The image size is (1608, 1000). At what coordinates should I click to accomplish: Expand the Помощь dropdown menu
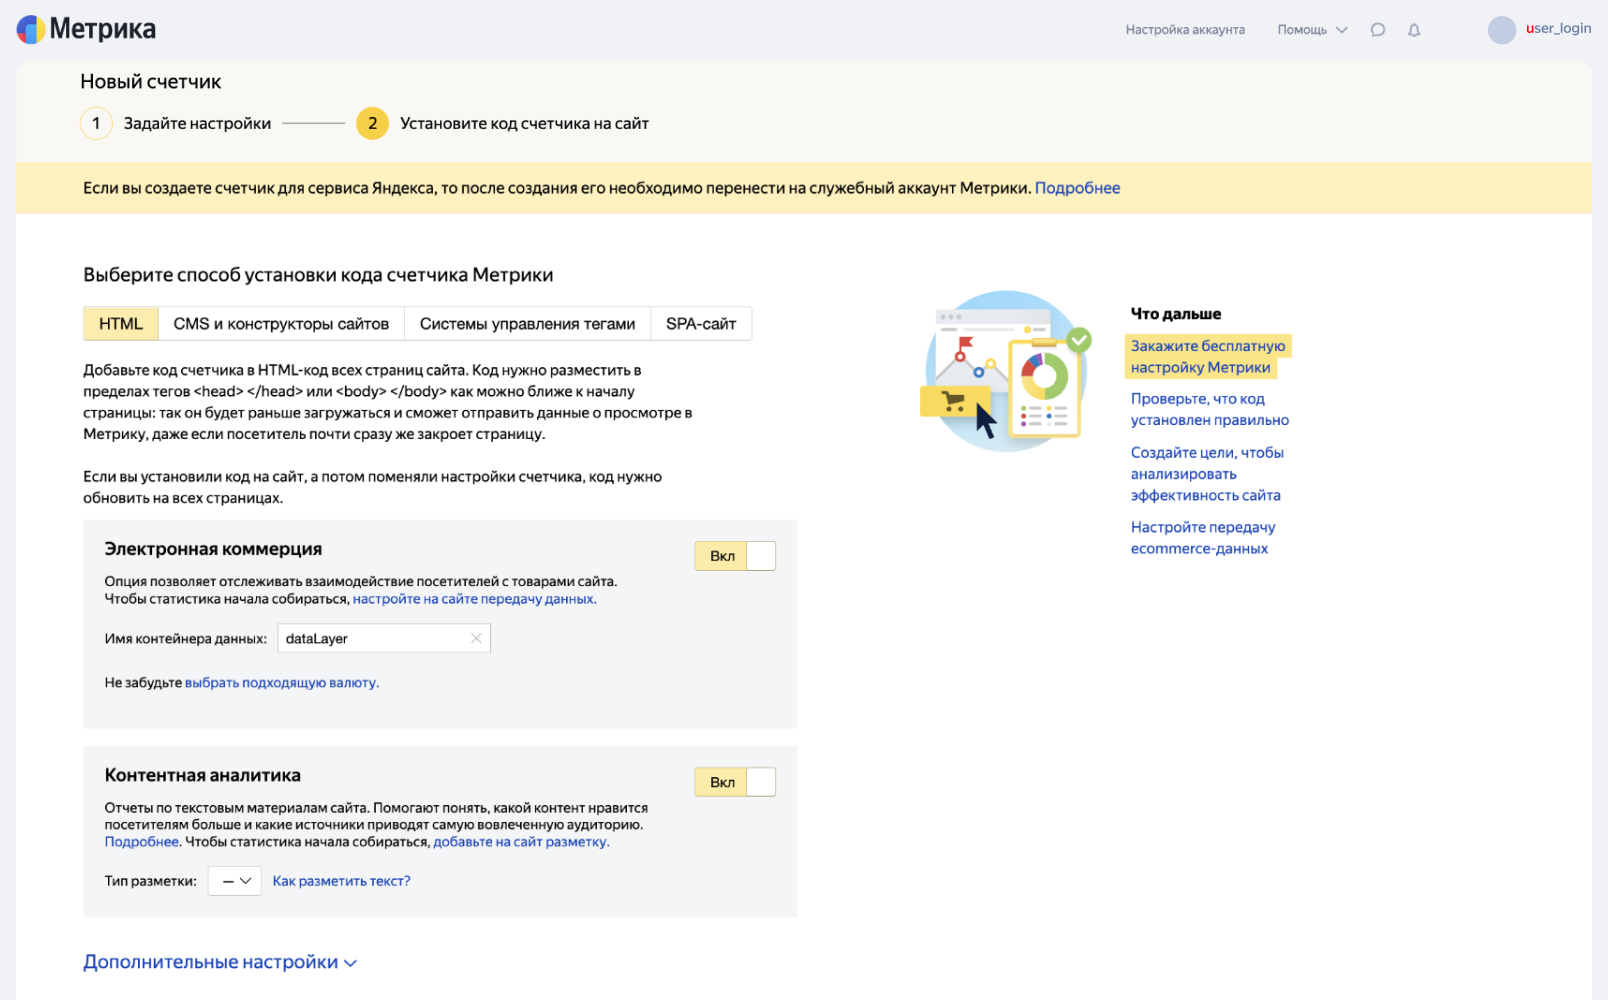1312,30
